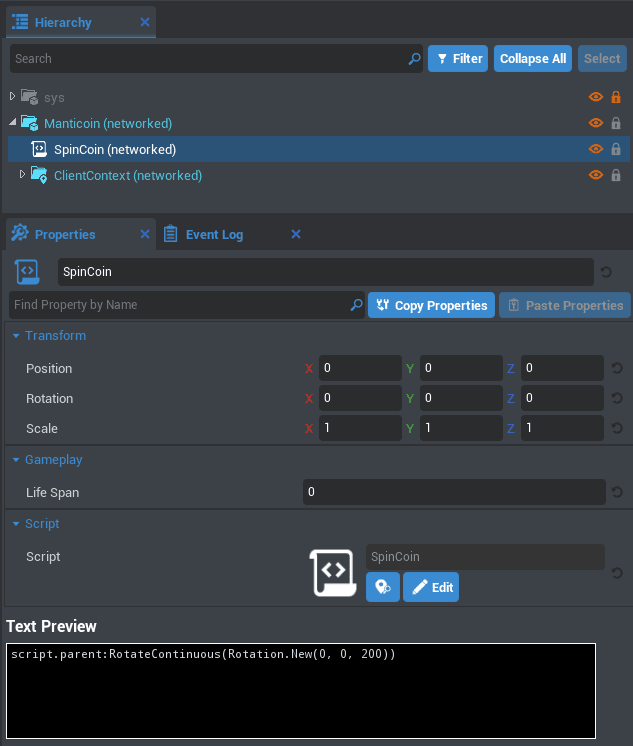This screenshot has width=633, height=746.
Task: Select ClientContext (networked) row
Action: coord(319,175)
